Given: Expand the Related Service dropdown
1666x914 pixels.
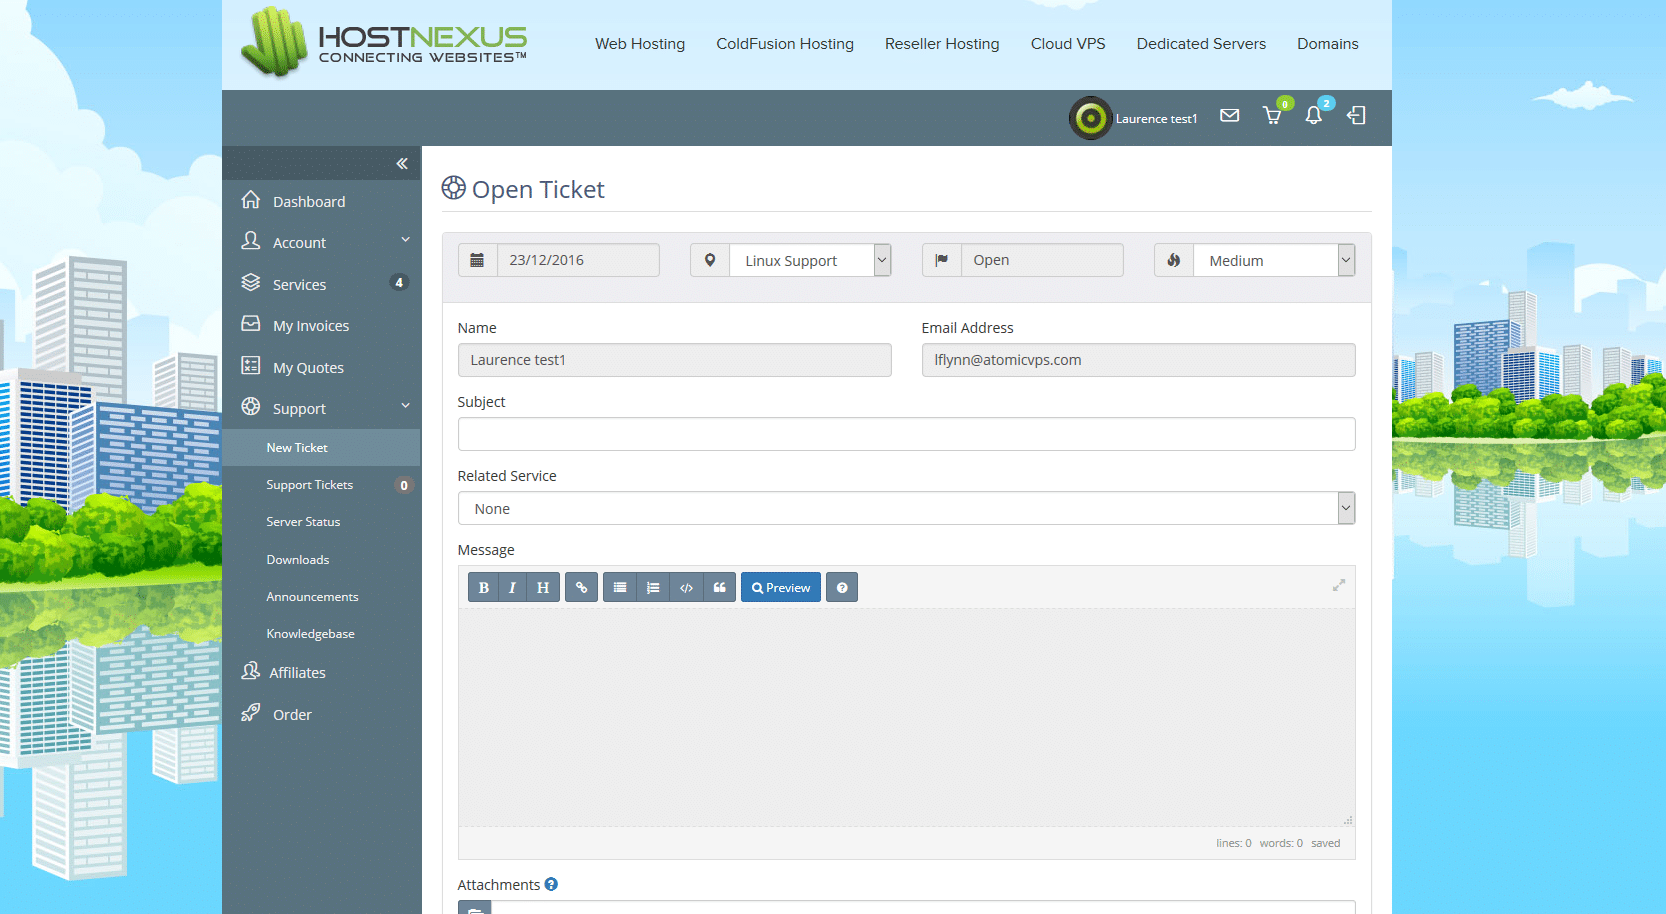Looking at the screenshot, I should pyautogui.click(x=906, y=509).
